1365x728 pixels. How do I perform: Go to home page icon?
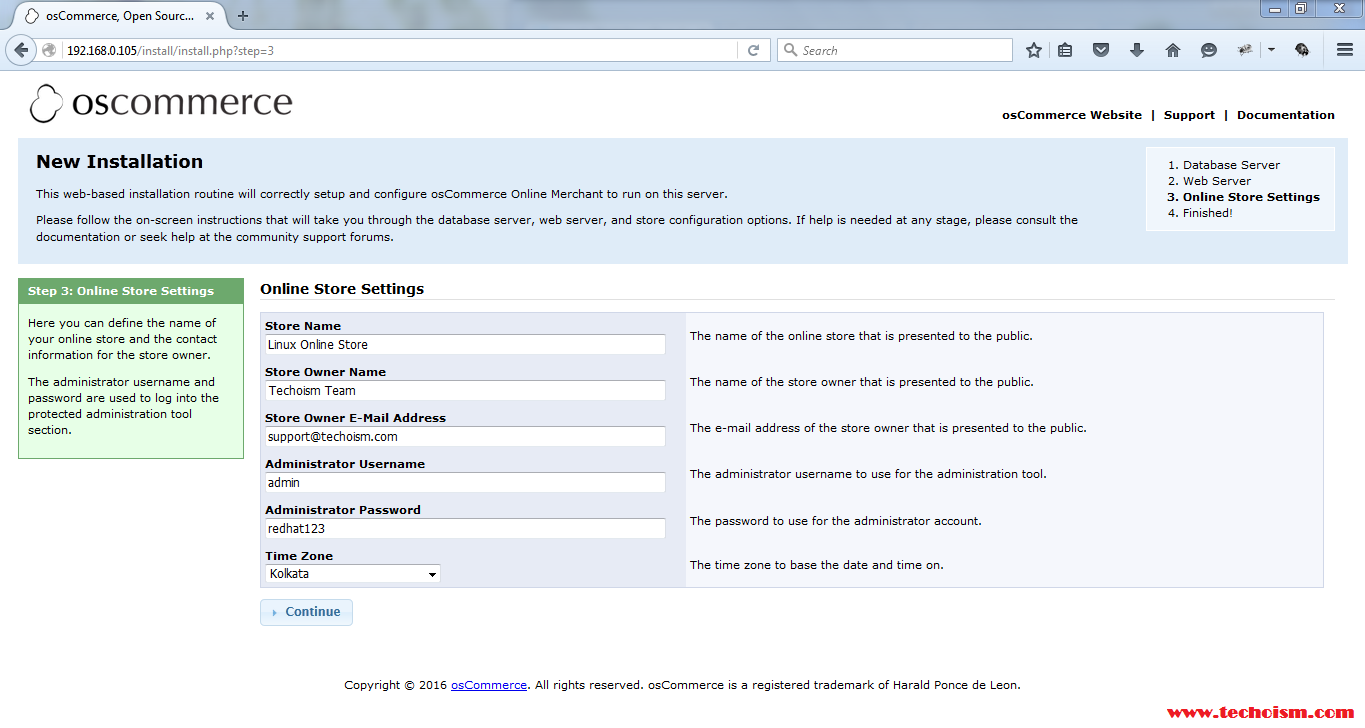click(1173, 50)
